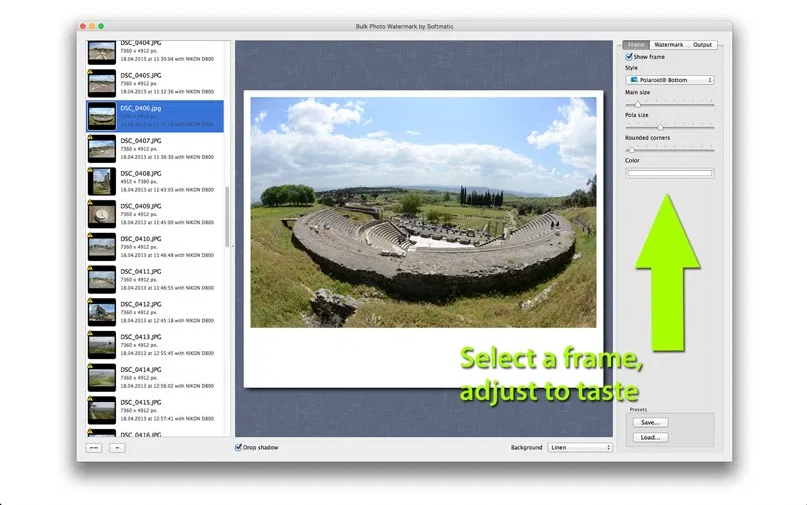807x505 pixels.
Task: Click the DSC_0409 thumbnail icon
Action: pos(101,214)
